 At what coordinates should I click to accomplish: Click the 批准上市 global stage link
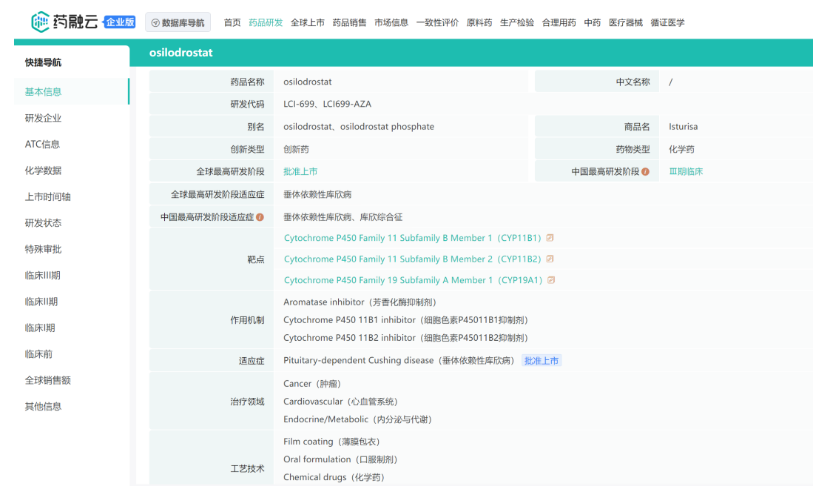click(300, 171)
